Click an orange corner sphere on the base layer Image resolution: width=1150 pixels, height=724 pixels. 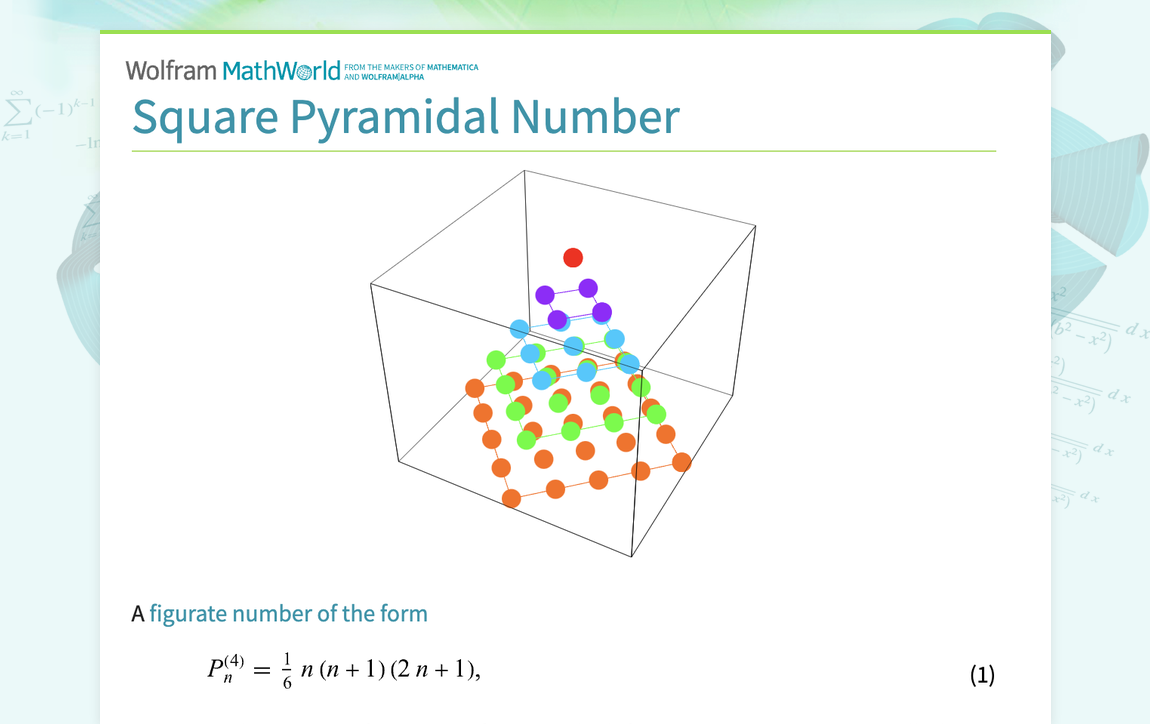click(x=509, y=500)
